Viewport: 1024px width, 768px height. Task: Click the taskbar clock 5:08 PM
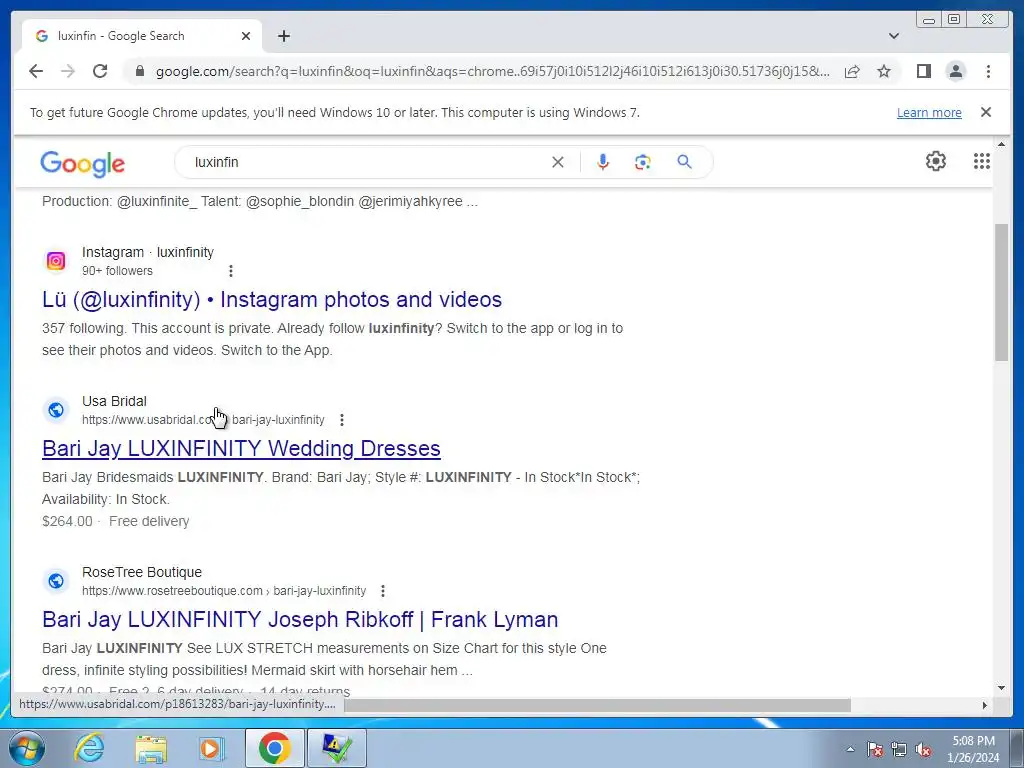973,749
